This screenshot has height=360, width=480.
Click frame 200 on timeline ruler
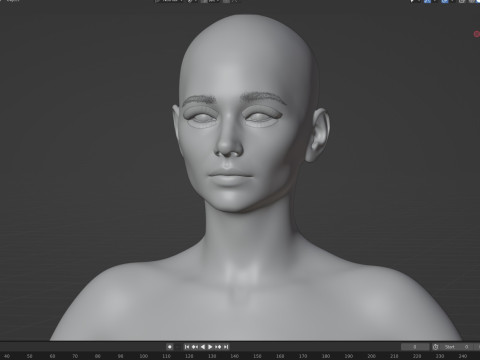pos(371,356)
